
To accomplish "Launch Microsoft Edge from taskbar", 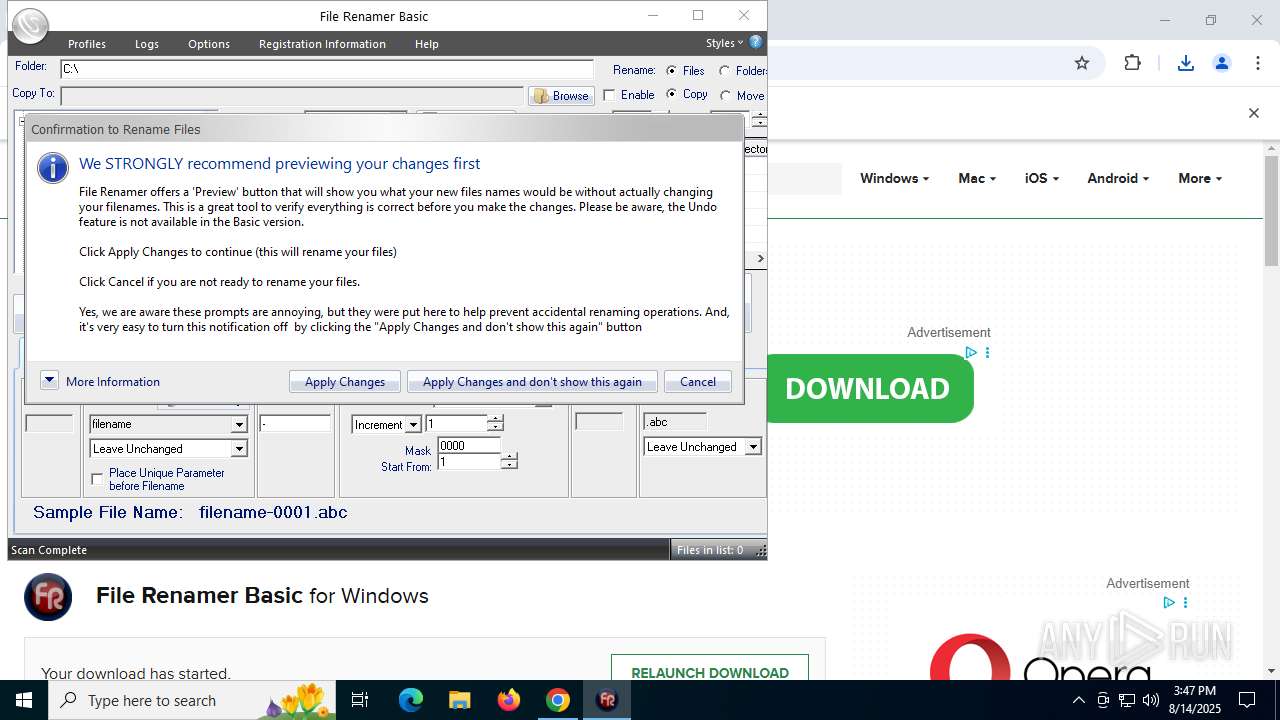I will click(411, 700).
